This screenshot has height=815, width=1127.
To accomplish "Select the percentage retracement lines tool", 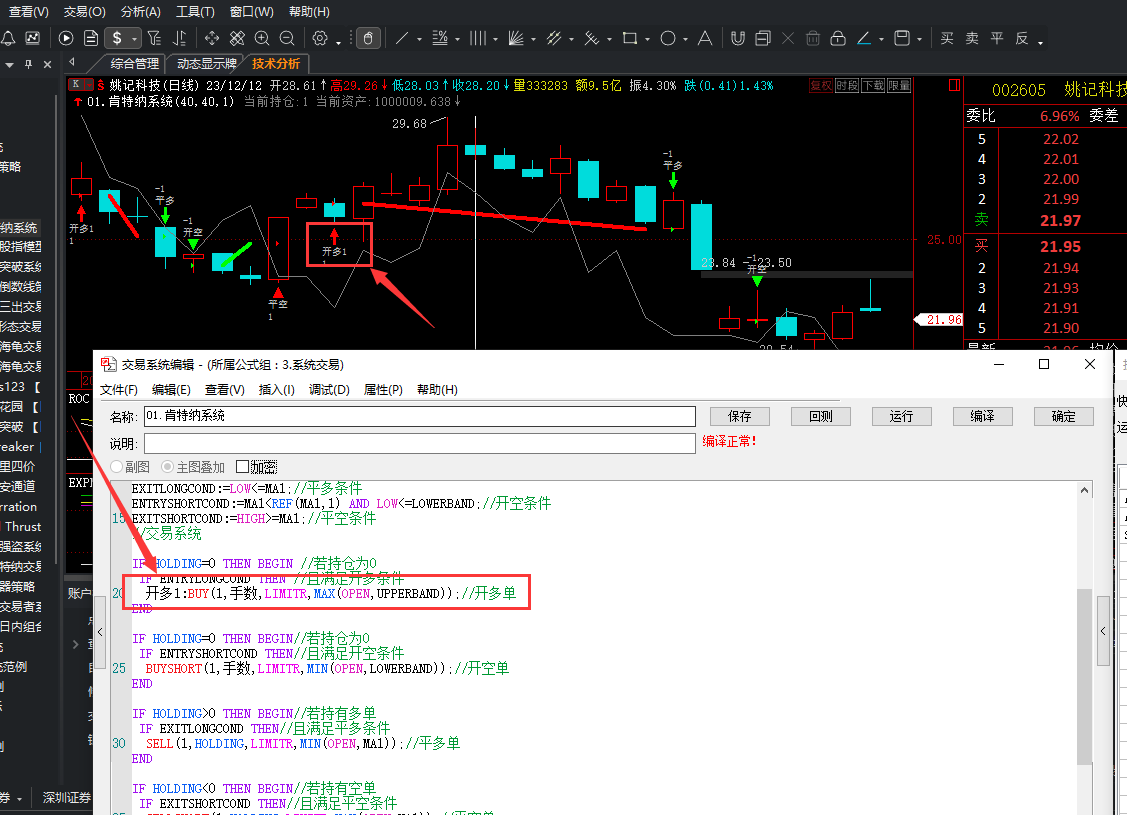I will point(440,38).
